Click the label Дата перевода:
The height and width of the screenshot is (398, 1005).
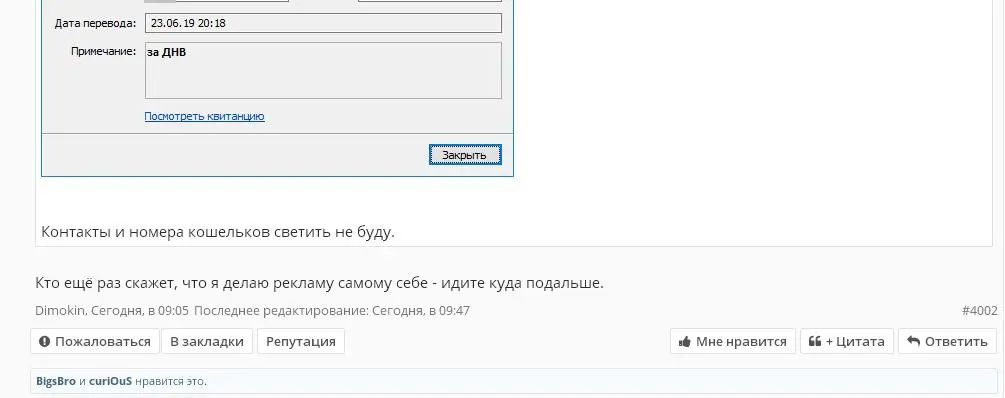pyautogui.click(x=96, y=24)
